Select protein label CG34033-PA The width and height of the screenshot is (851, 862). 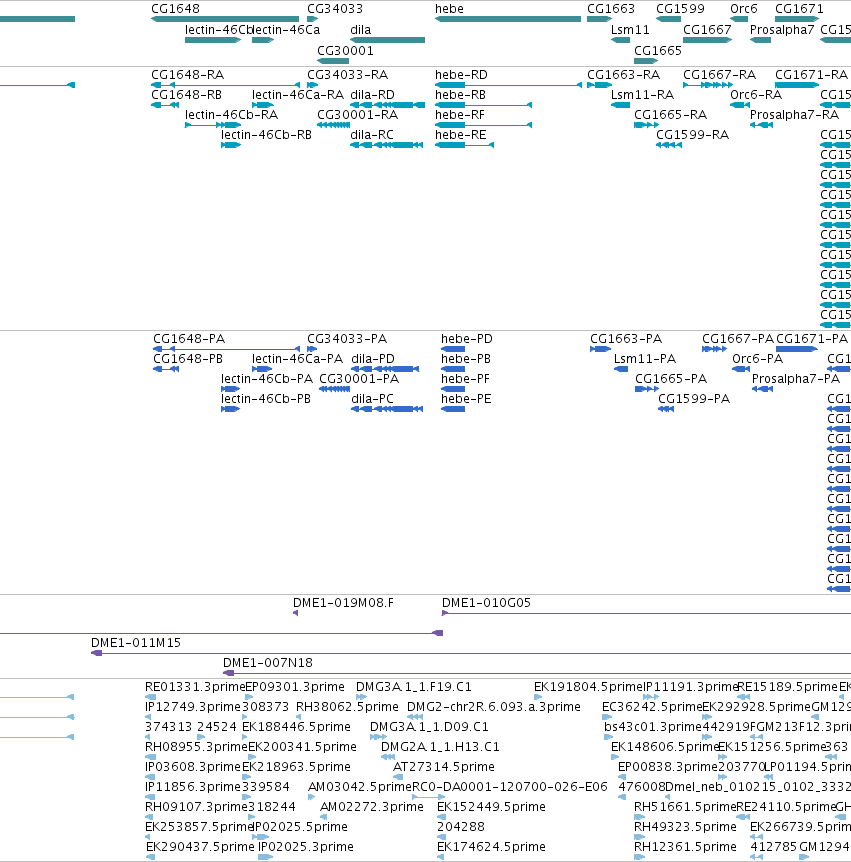[347, 339]
